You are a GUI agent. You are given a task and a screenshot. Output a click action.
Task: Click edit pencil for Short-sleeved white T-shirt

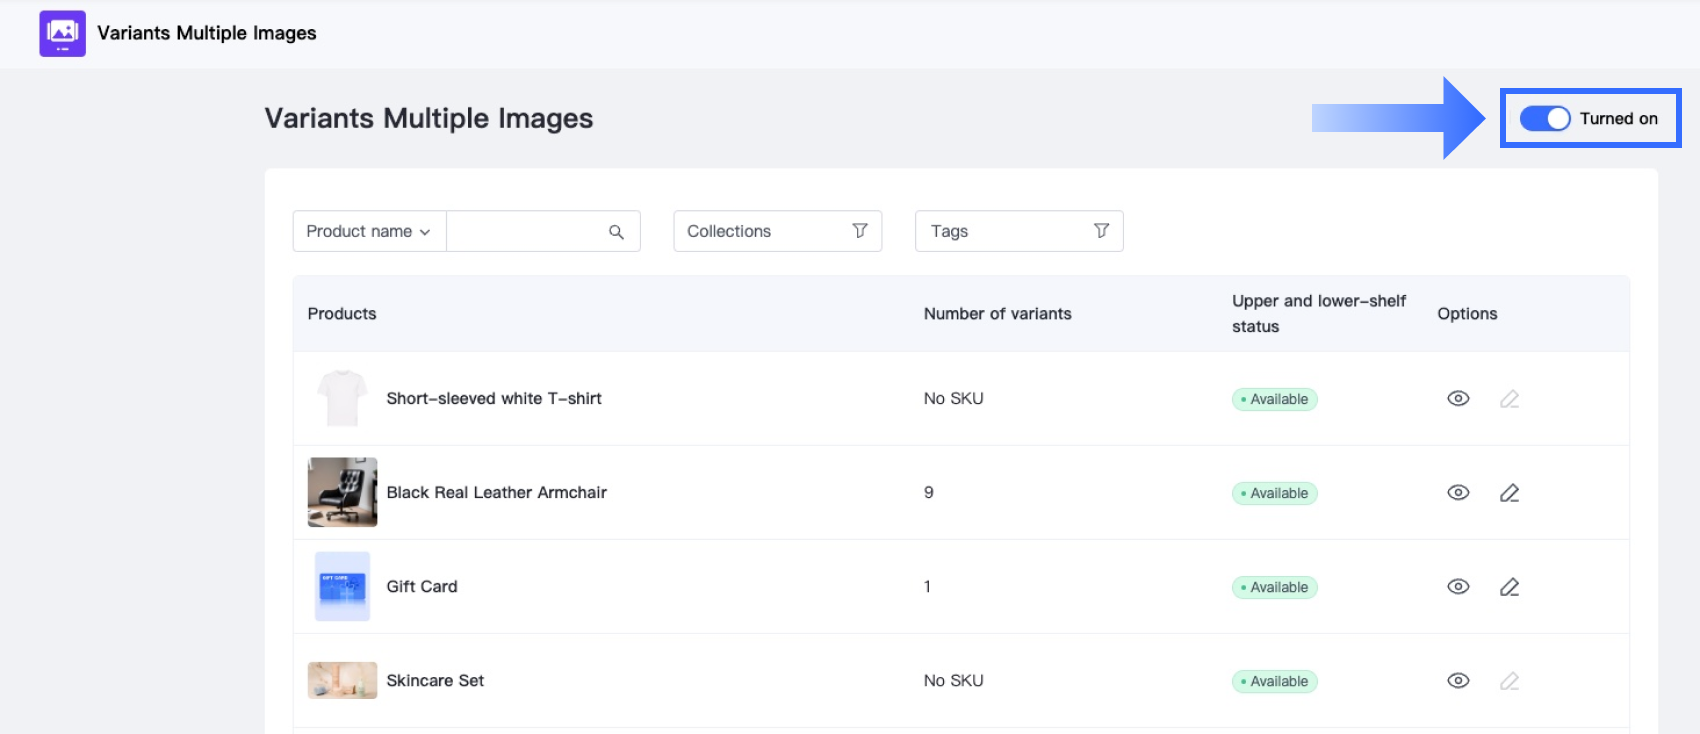click(1509, 399)
